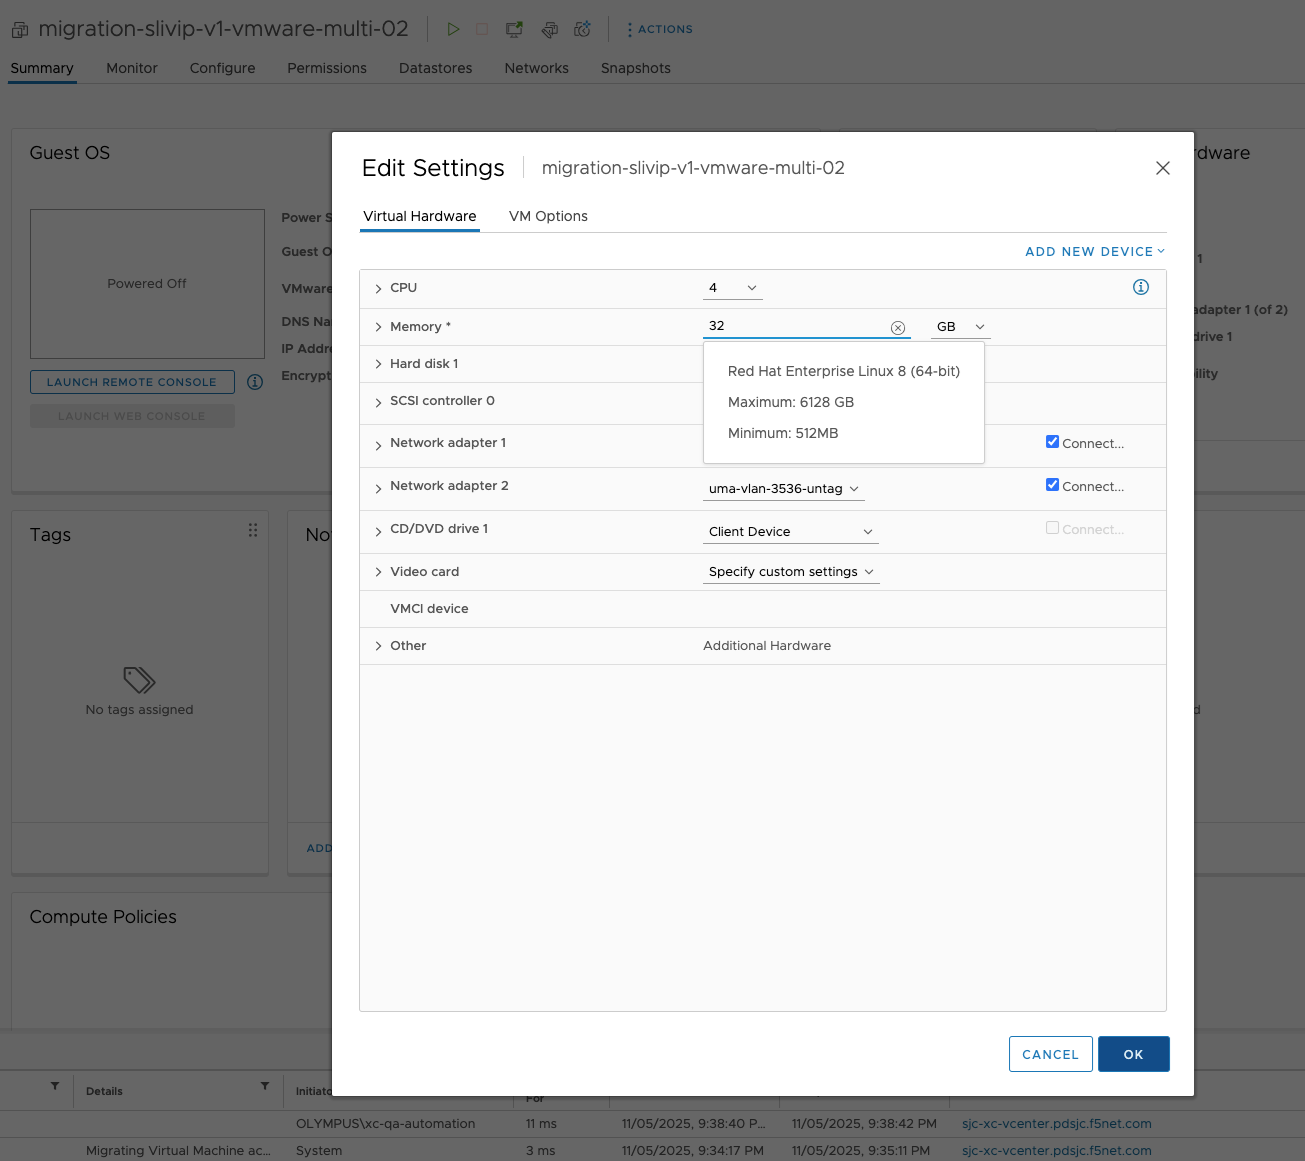Power on the virtual machine
This screenshot has width=1305, height=1161.
(453, 29)
